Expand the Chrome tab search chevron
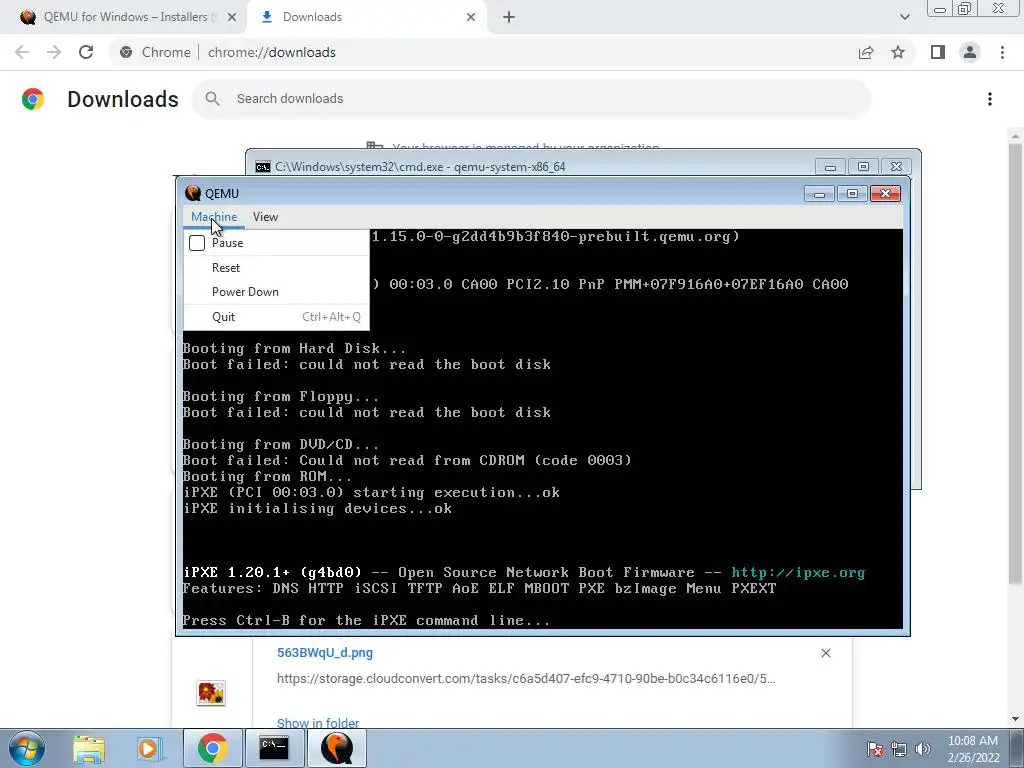Screen dimensions: 1024x768 tap(904, 17)
